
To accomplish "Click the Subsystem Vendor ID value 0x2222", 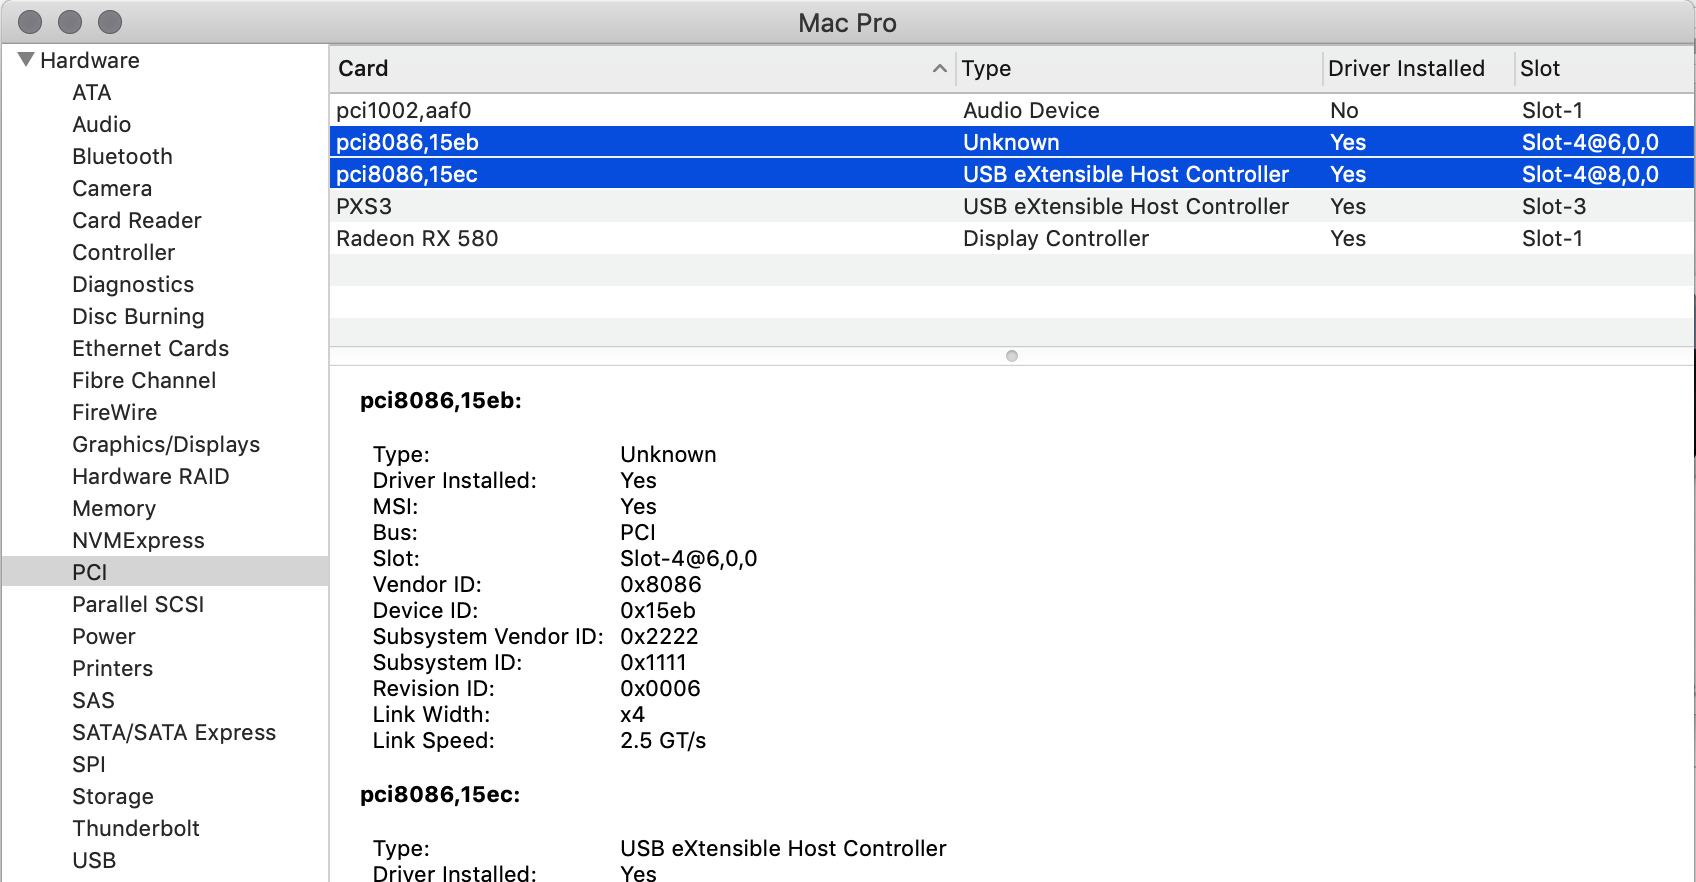I will point(659,637).
